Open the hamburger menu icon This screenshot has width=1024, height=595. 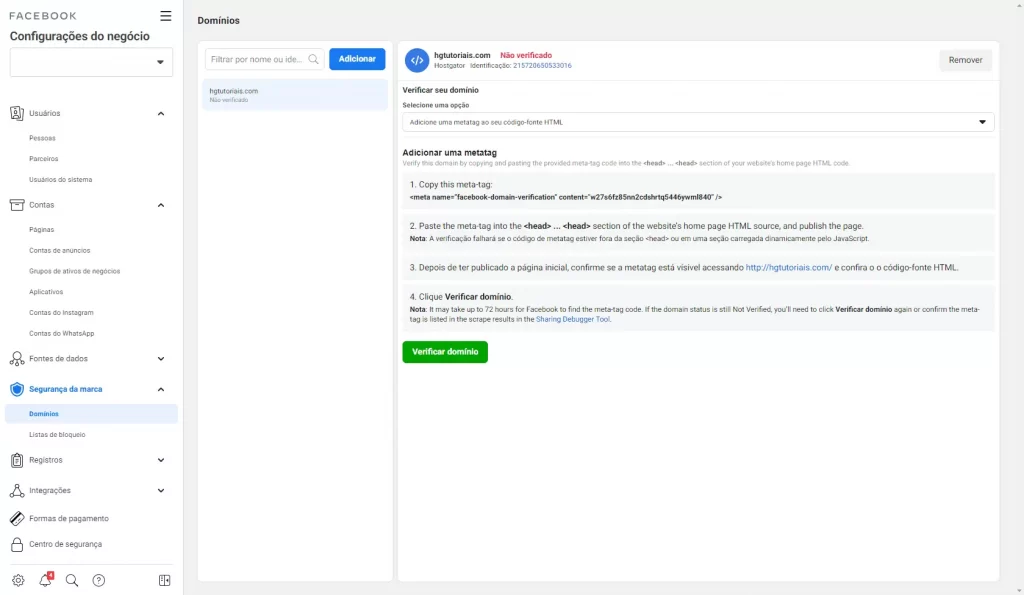point(166,16)
